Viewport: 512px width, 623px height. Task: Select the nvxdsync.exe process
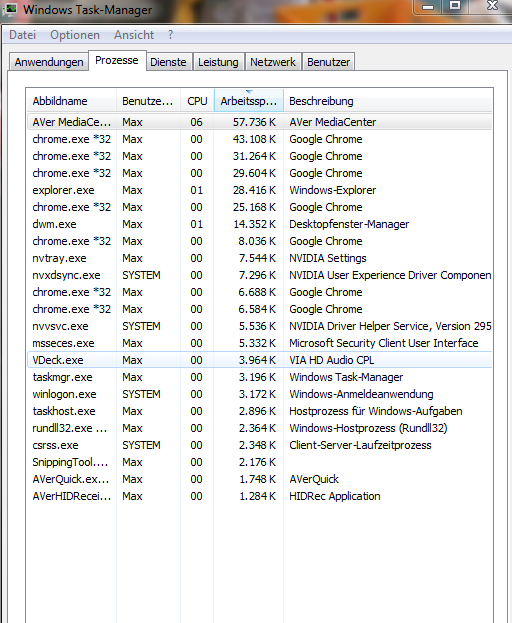click(x=260, y=275)
